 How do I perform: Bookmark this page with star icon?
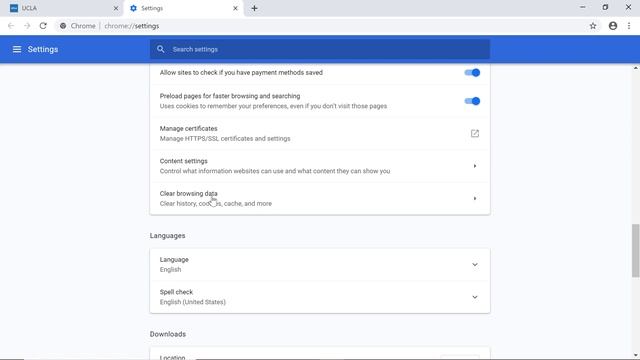click(x=593, y=26)
